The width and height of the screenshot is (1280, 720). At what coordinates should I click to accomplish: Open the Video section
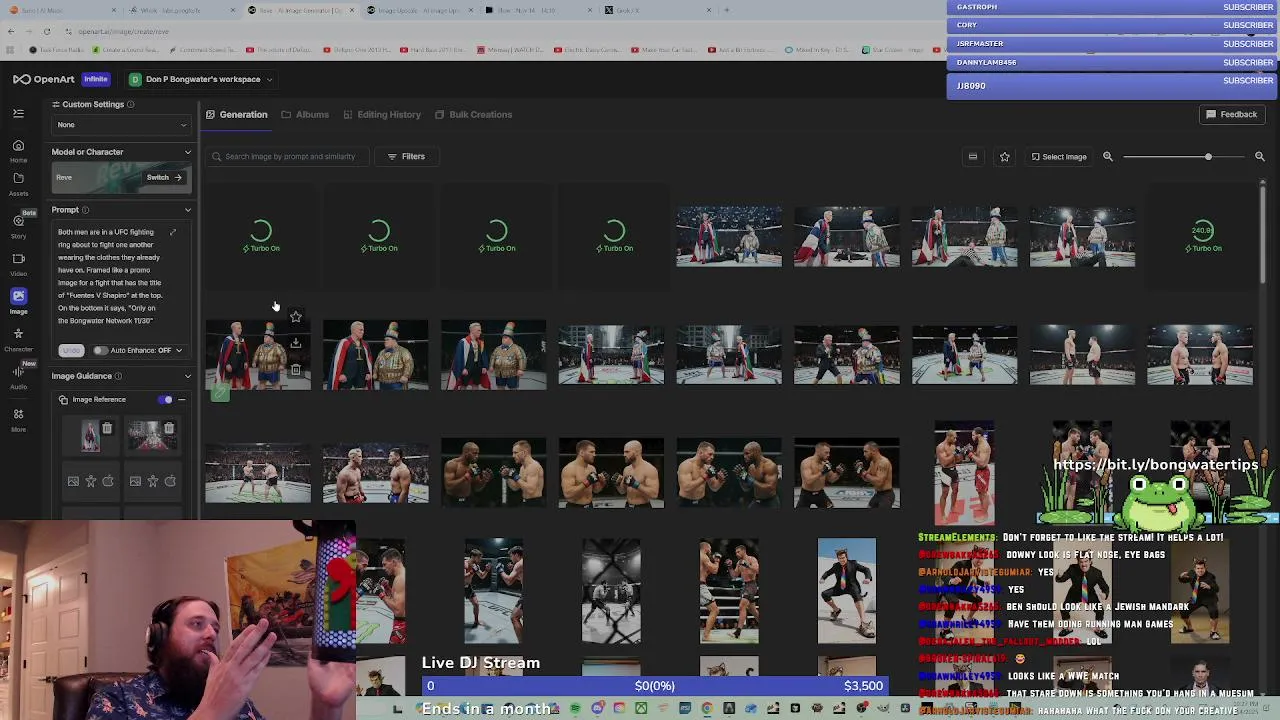point(18,263)
